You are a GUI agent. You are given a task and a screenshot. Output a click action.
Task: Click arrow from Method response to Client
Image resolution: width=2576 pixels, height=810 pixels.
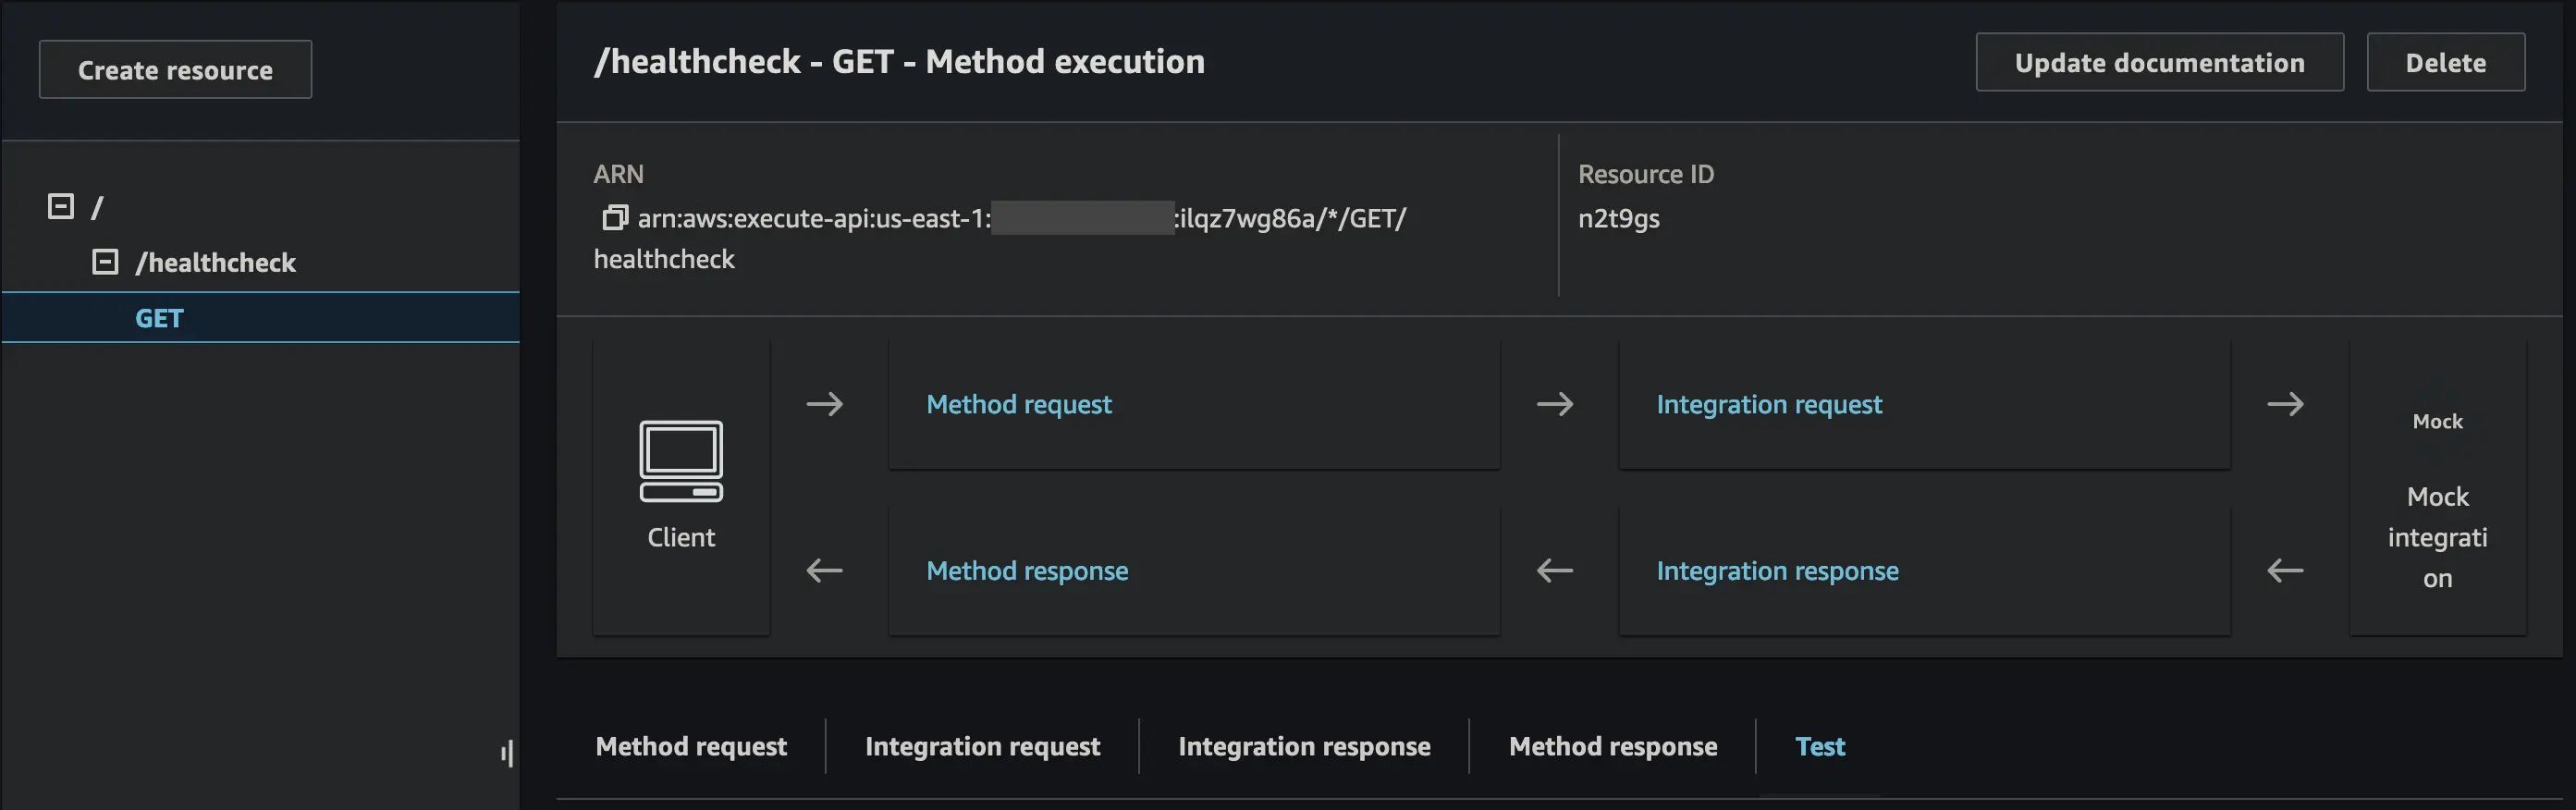[825, 571]
